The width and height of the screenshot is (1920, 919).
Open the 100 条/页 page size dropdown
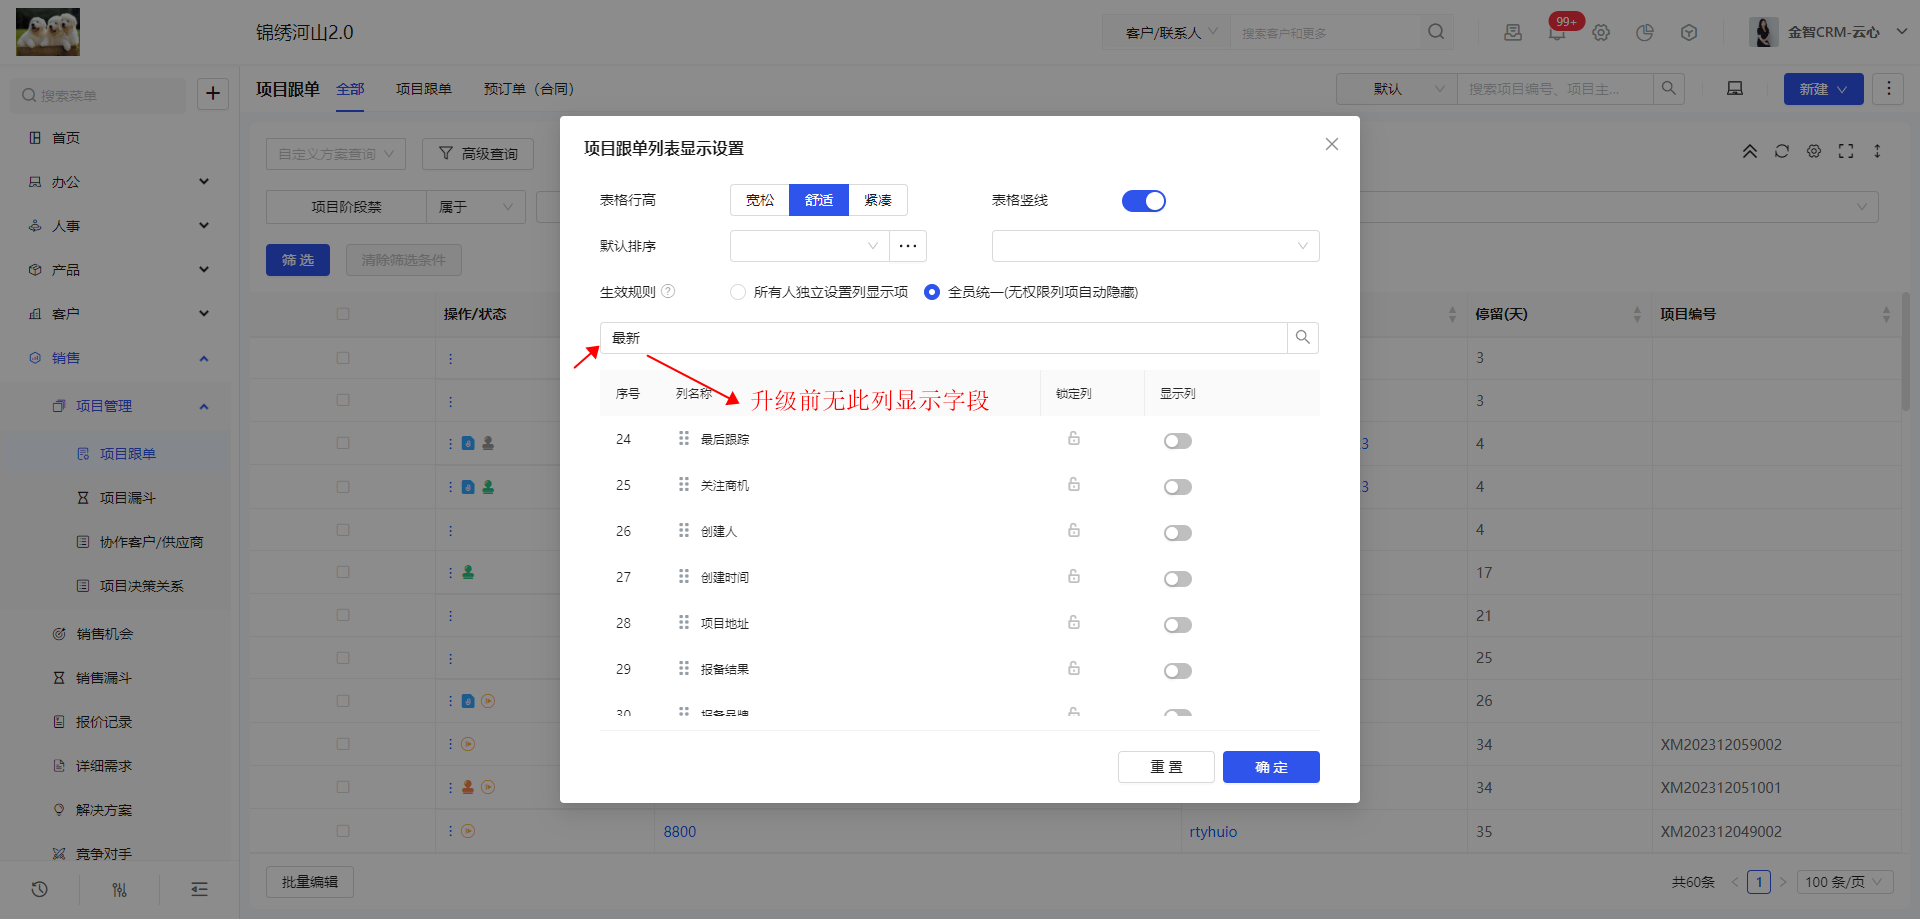pyautogui.click(x=1846, y=882)
